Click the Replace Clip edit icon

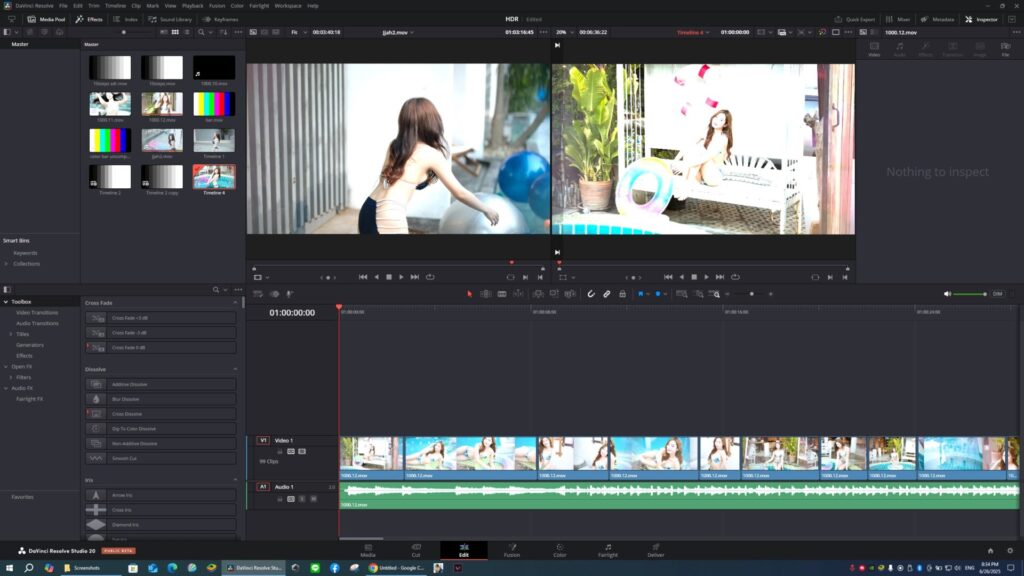(x=570, y=294)
